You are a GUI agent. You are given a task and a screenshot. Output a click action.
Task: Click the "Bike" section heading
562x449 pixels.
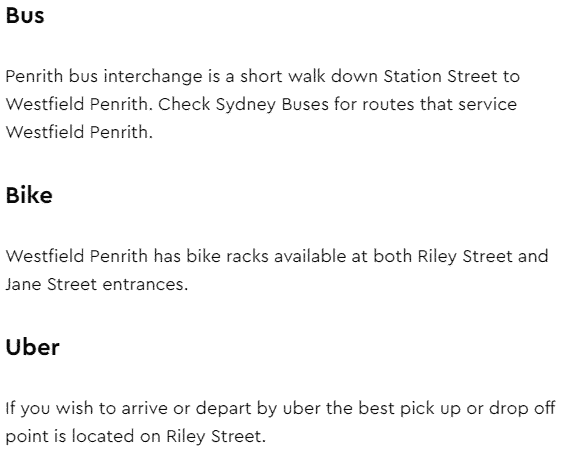click(29, 195)
